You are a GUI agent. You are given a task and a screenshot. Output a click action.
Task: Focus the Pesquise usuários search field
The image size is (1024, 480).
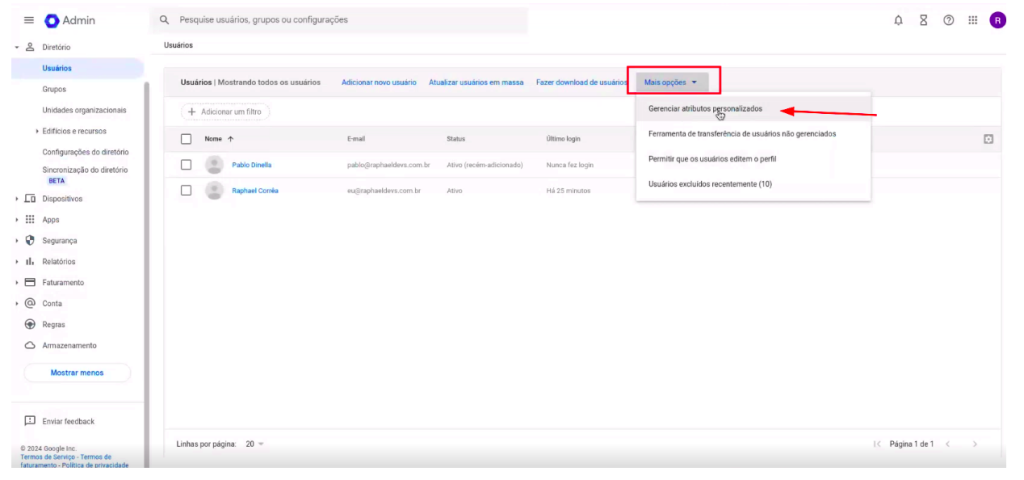click(x=340, y=20)
